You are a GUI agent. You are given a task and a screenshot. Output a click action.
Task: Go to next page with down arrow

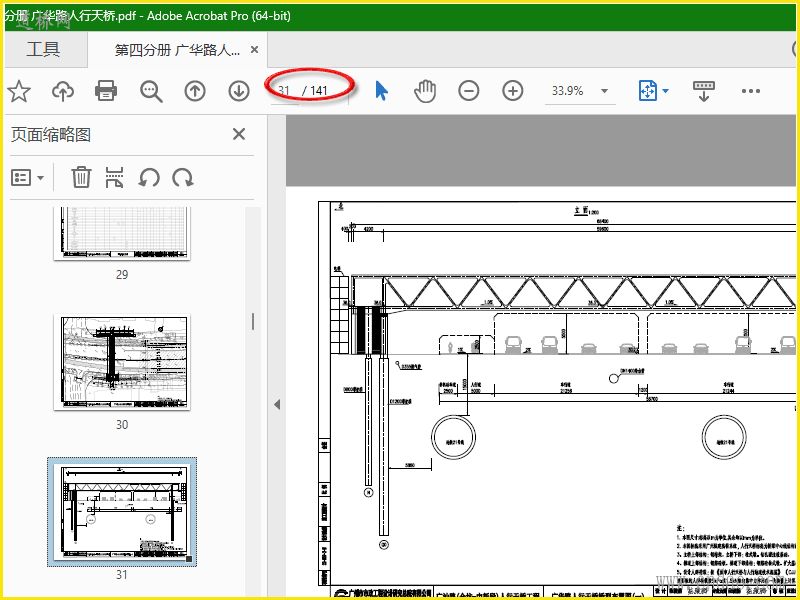pyautogui.click(x=239, y=91)
